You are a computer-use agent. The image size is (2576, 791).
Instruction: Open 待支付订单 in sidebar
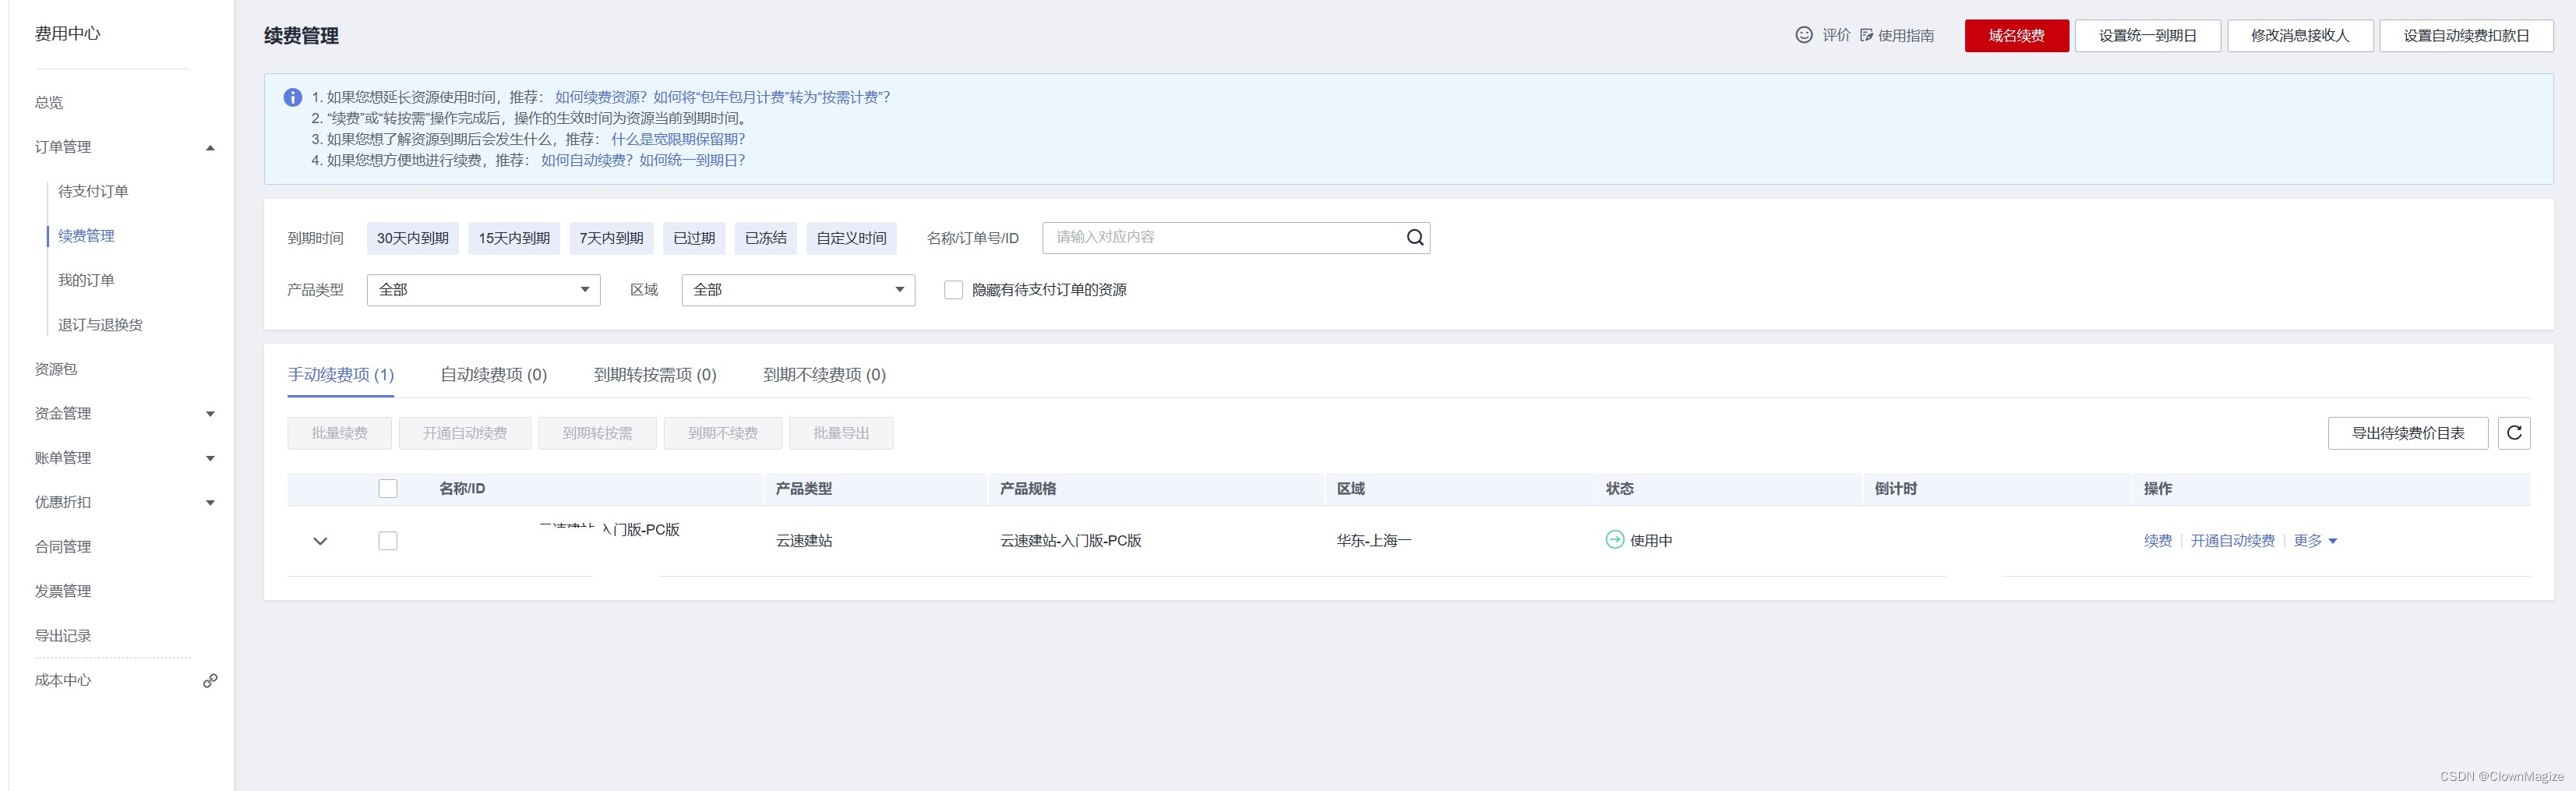click(93, 191)
